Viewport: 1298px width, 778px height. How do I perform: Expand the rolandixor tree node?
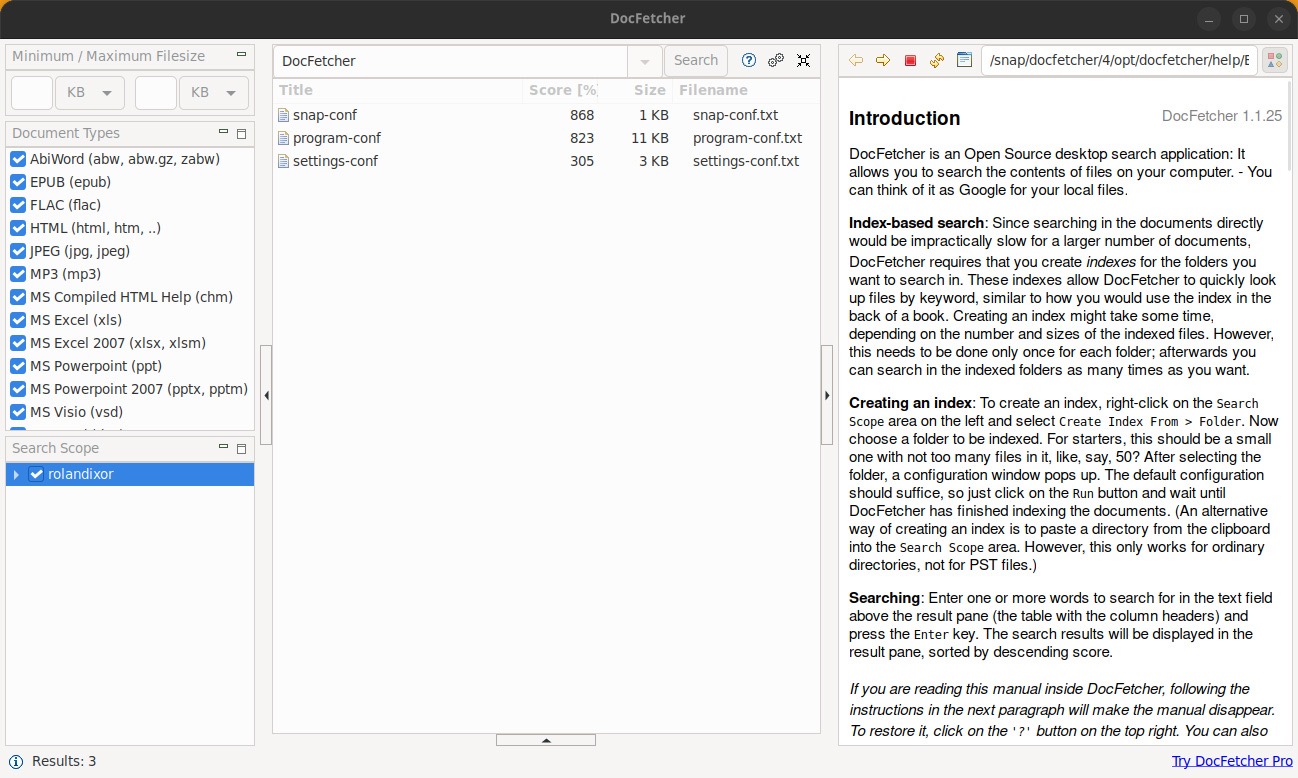click(17, 474)
